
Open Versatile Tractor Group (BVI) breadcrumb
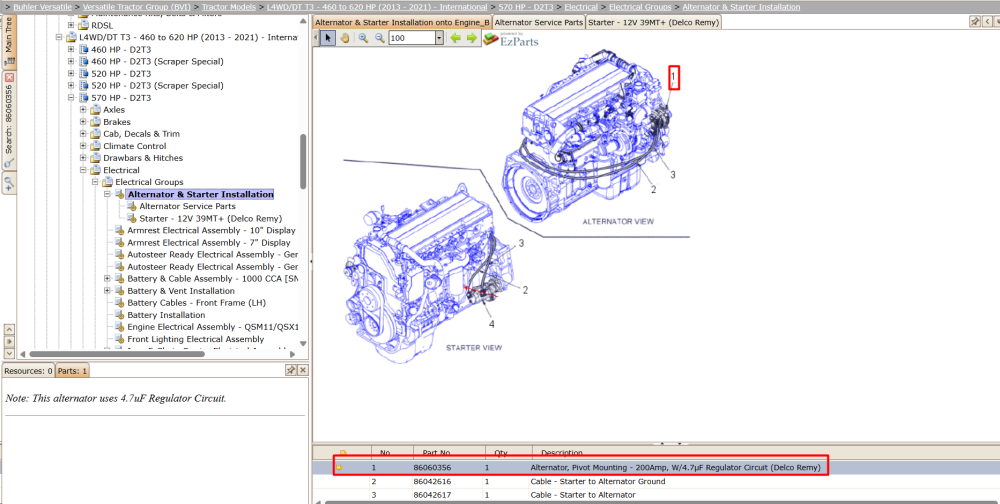(136, 6)
